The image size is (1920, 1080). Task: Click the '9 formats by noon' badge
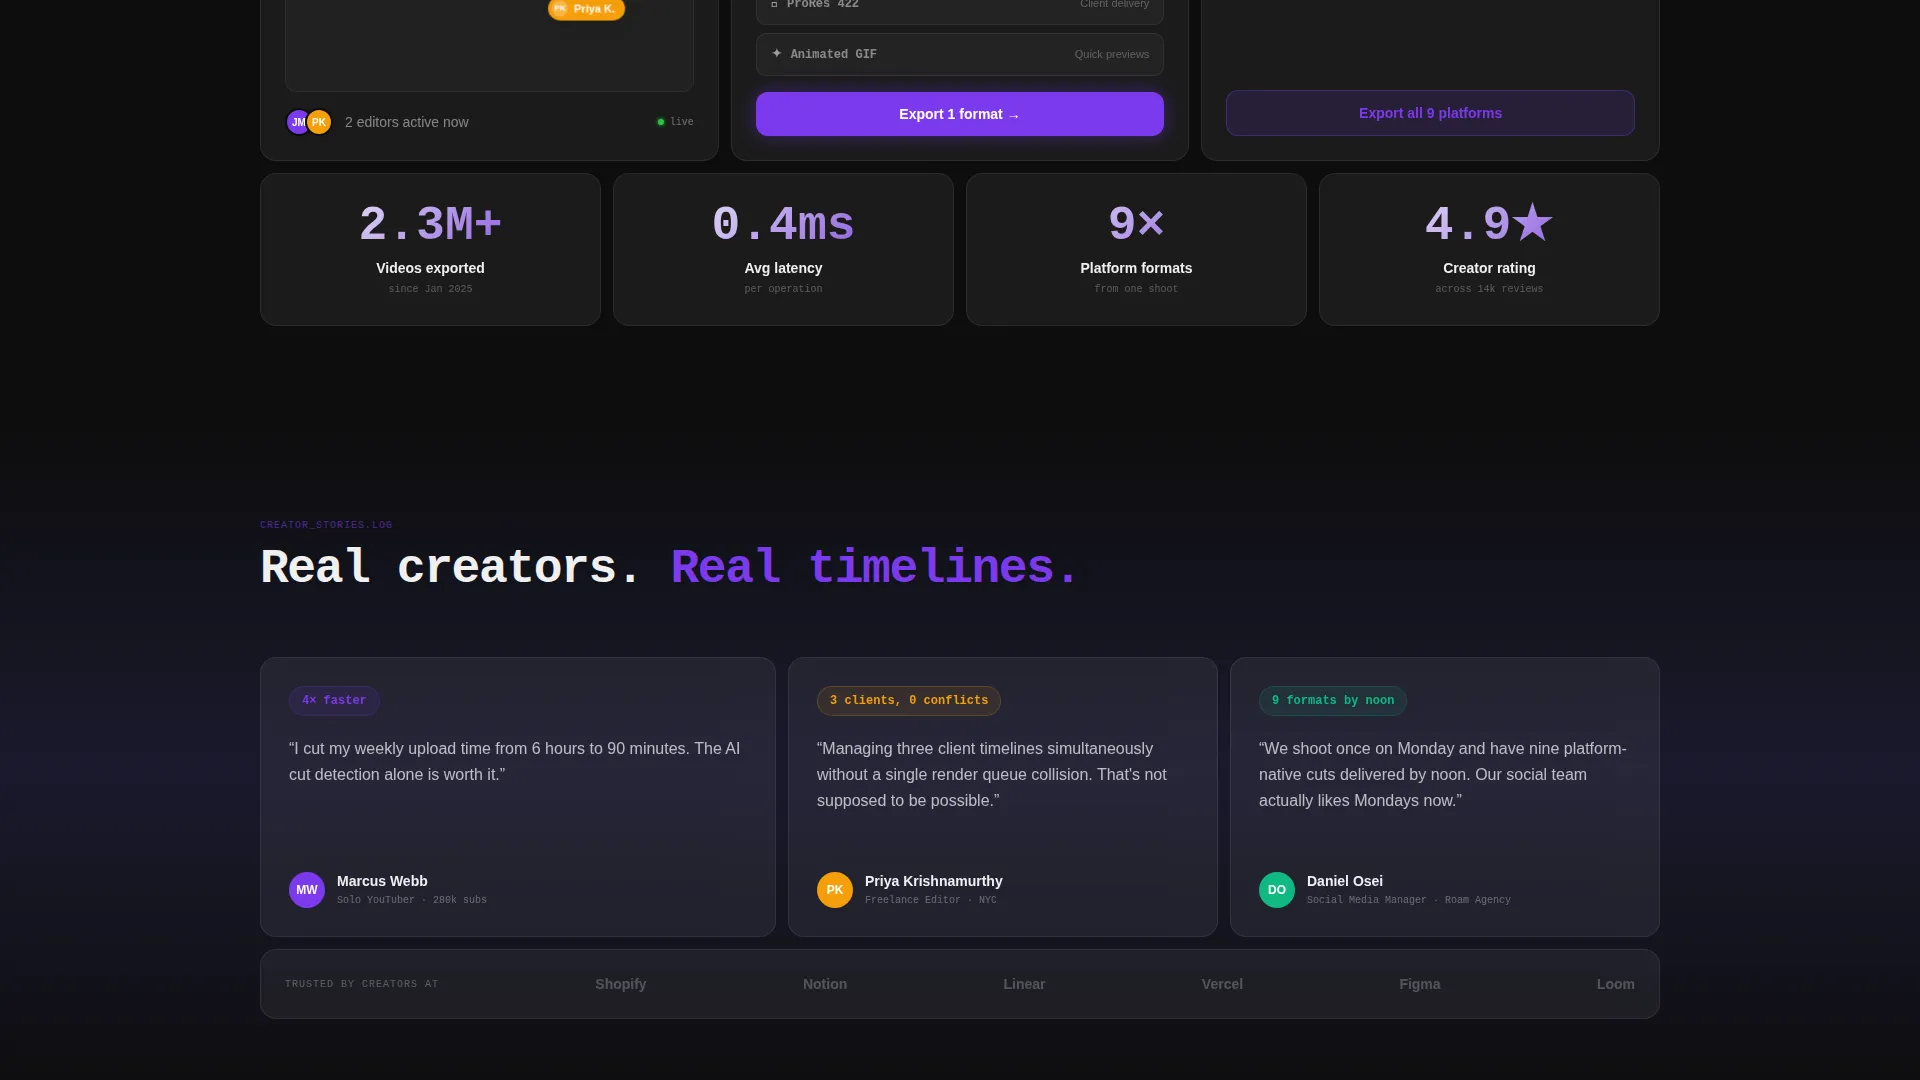pyautogui.click(x=1333, y=701)
